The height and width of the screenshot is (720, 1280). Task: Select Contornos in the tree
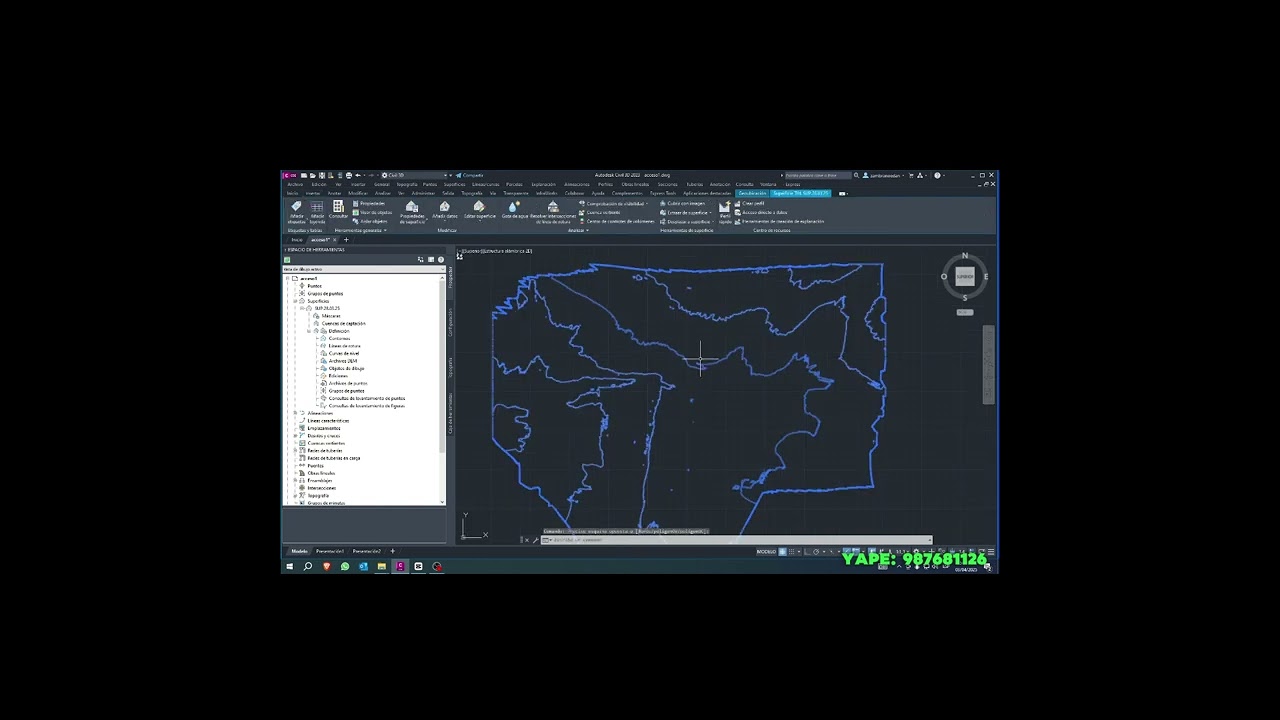(x=339, y=338)
